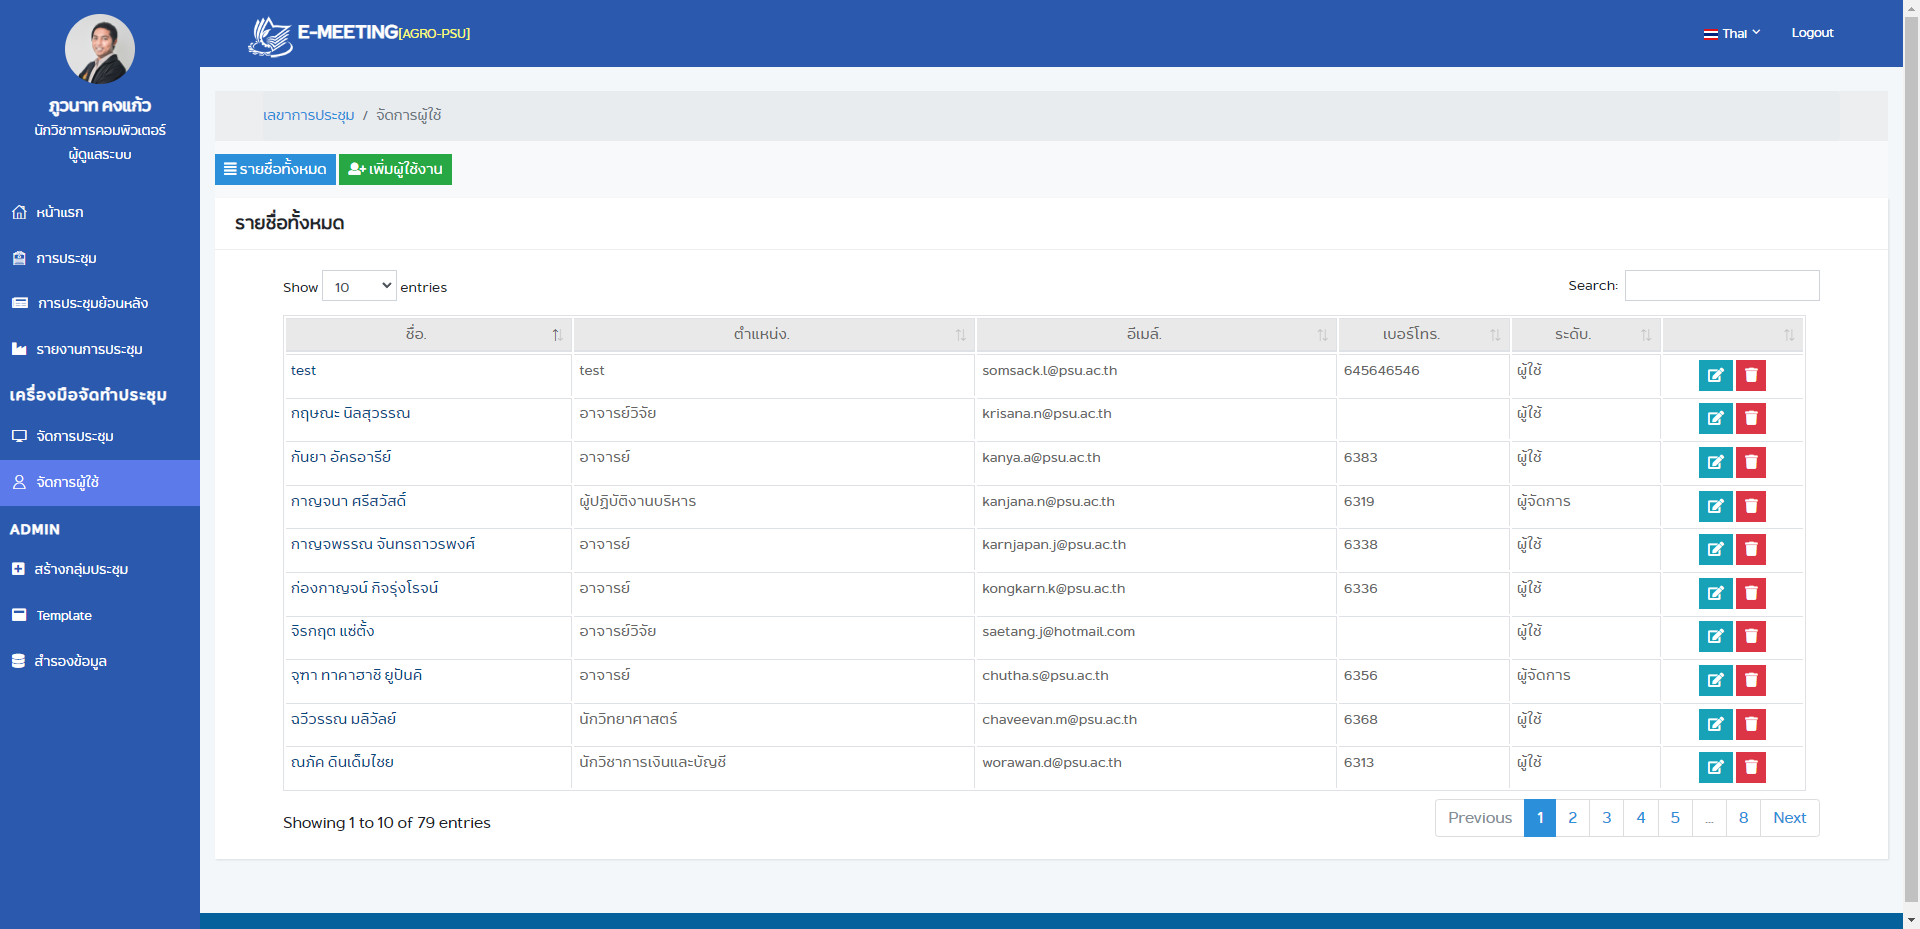This screenshot has width=1920, height=929.
Task: Sort table by ตำแหน่ง column
Action: point(774,334)
